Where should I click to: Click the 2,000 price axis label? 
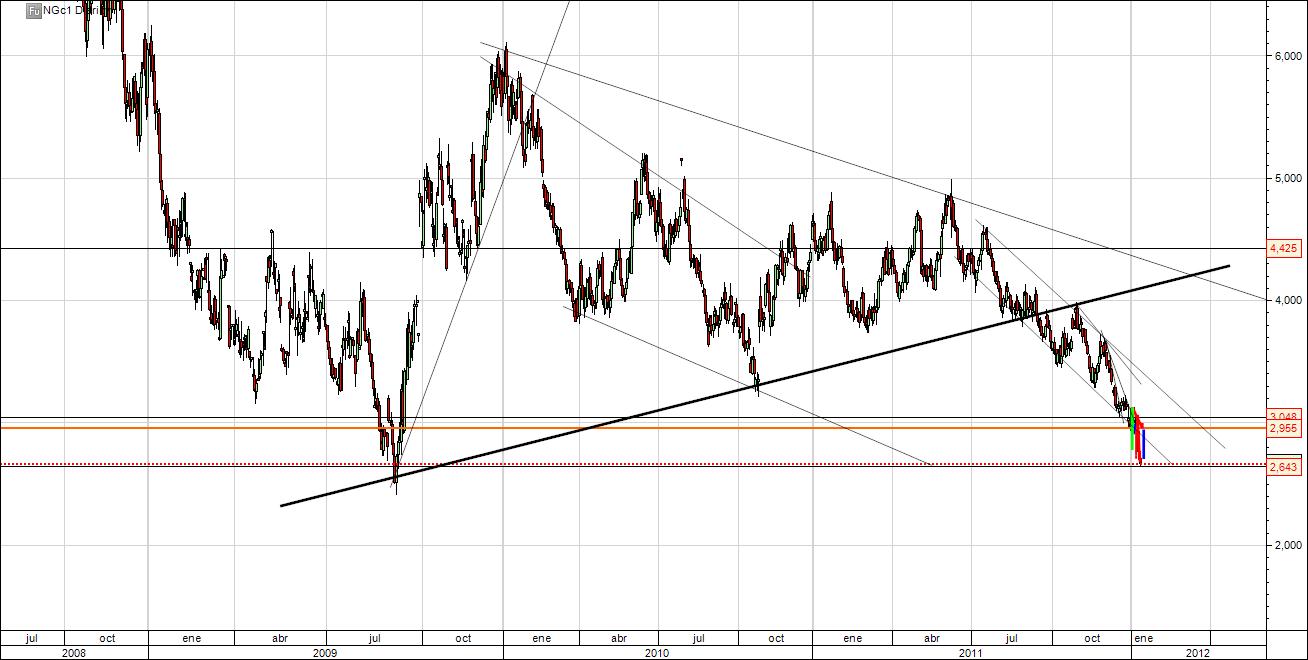(1287, 545)
